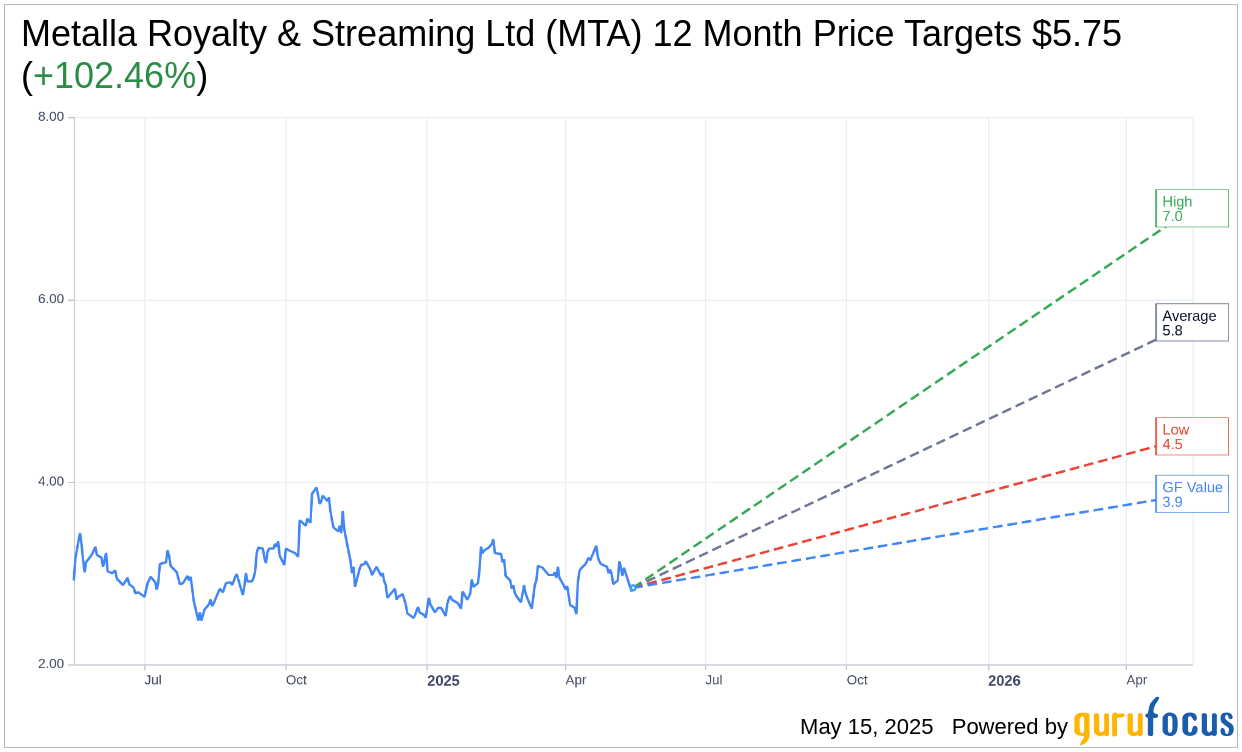This screenshot has width=1242, height=752.
Task: Click the 6.00 y-axis label
Action: (x=50, y=299)
